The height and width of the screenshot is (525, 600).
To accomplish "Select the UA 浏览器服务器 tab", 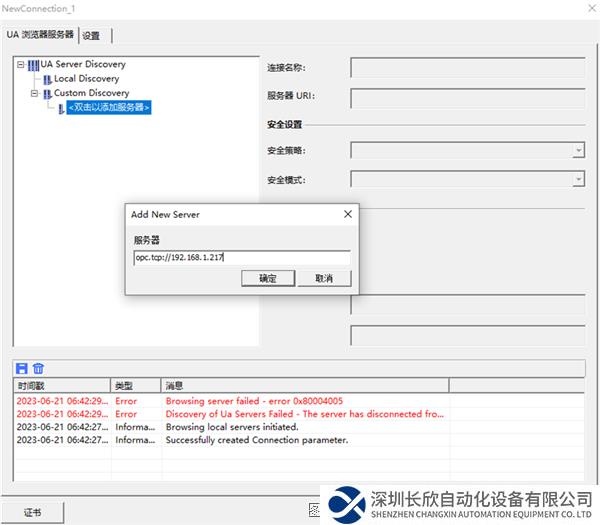I will (x=40, y=35).
